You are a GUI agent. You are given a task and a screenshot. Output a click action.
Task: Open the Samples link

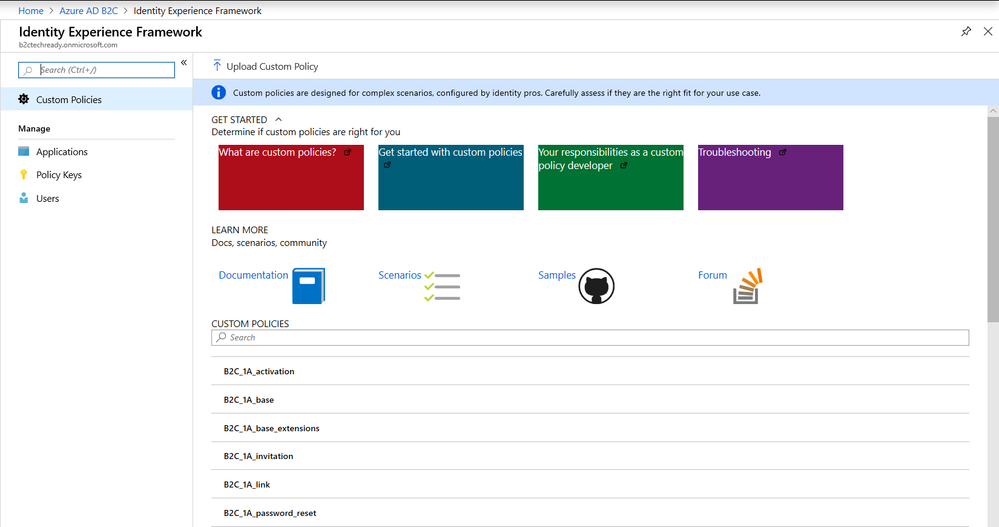(x=557, y=275)
